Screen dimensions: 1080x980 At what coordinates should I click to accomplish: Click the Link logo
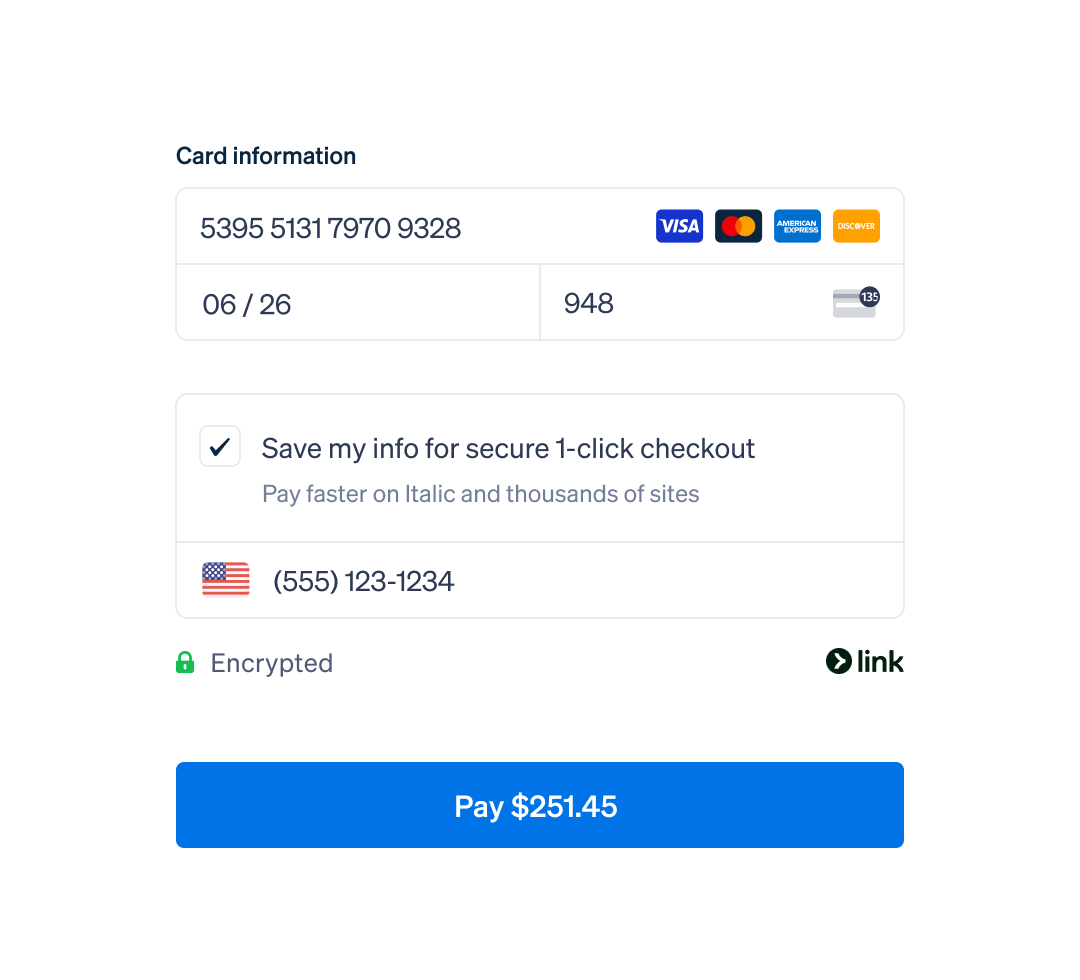click(864, 661)
